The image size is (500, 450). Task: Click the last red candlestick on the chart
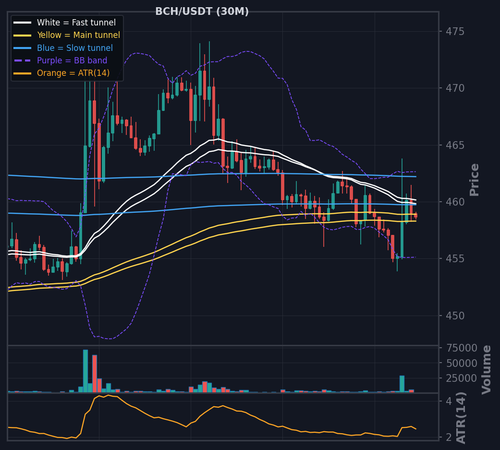click(415, 216)
